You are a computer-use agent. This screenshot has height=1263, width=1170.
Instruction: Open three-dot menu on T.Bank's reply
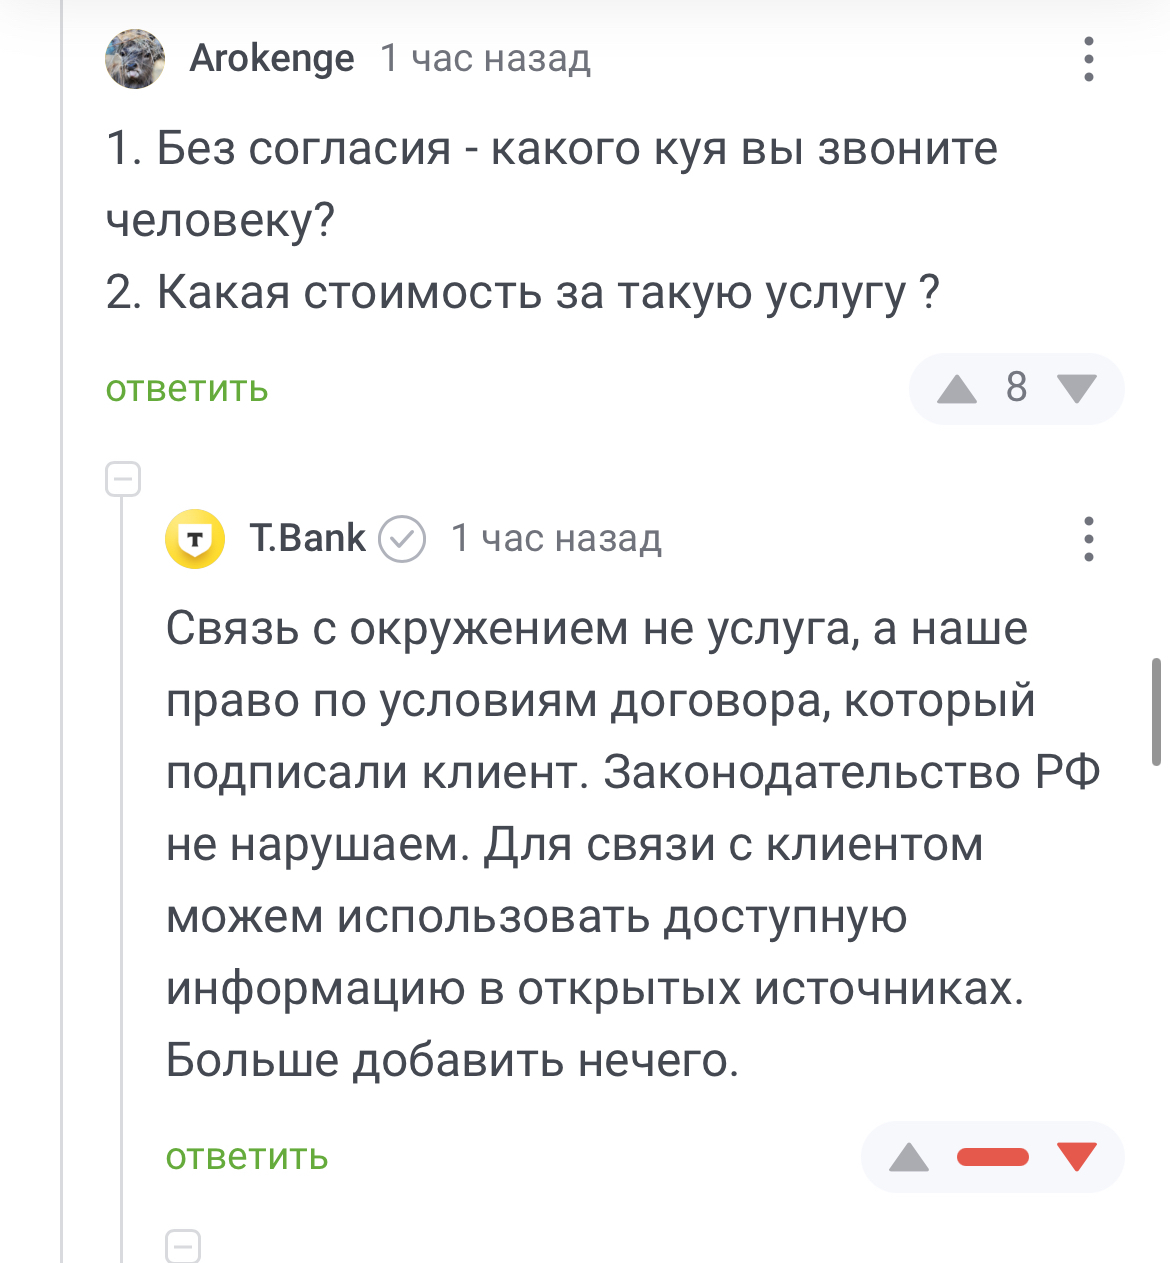click(x=1089, y=539)
